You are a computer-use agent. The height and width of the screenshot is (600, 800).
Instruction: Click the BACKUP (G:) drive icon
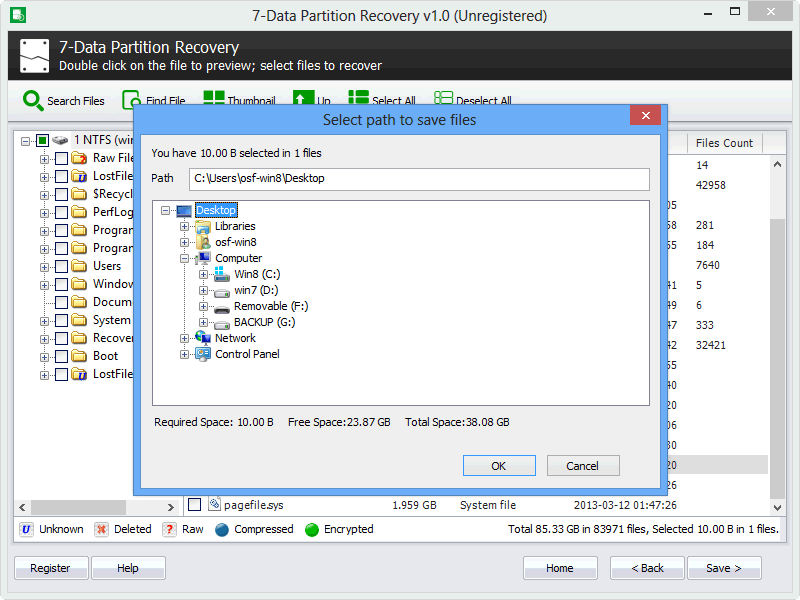tap(222, 322)
